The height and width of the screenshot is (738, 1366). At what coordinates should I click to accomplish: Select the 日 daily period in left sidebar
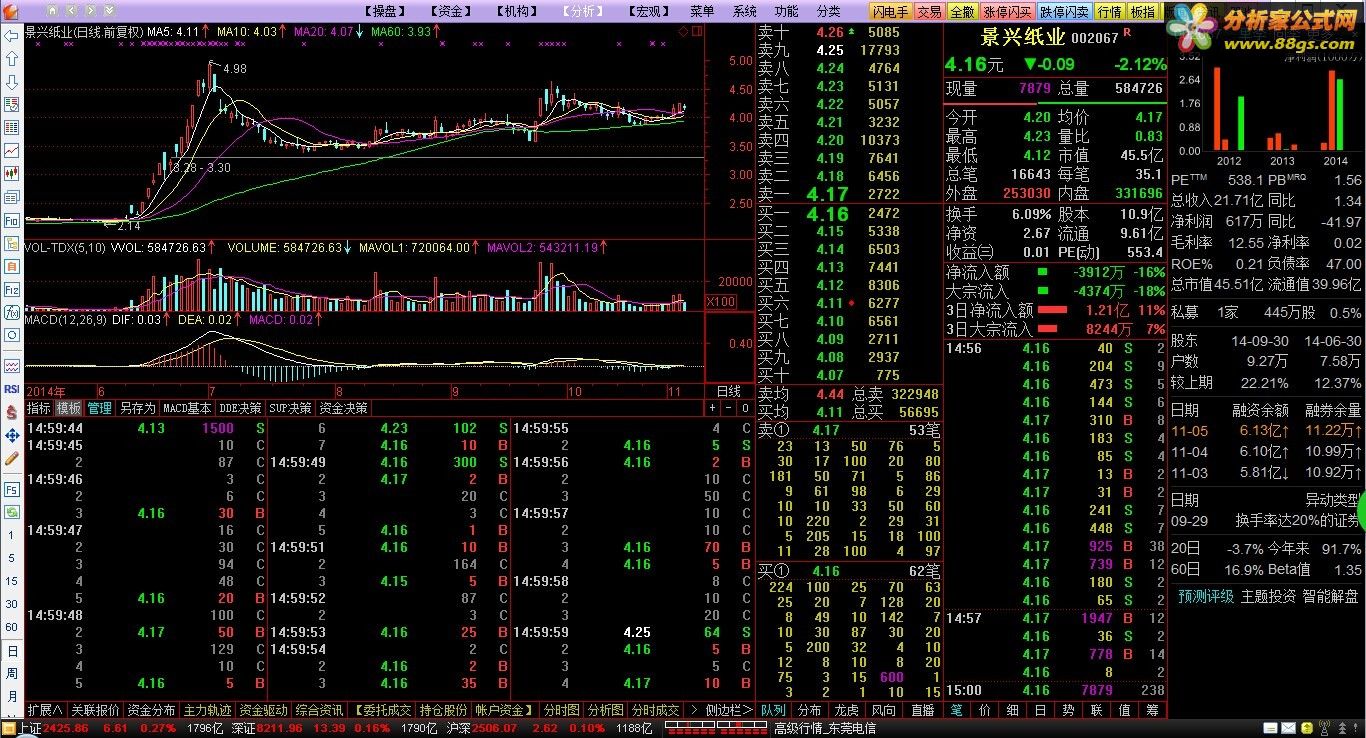pos(11,650)
